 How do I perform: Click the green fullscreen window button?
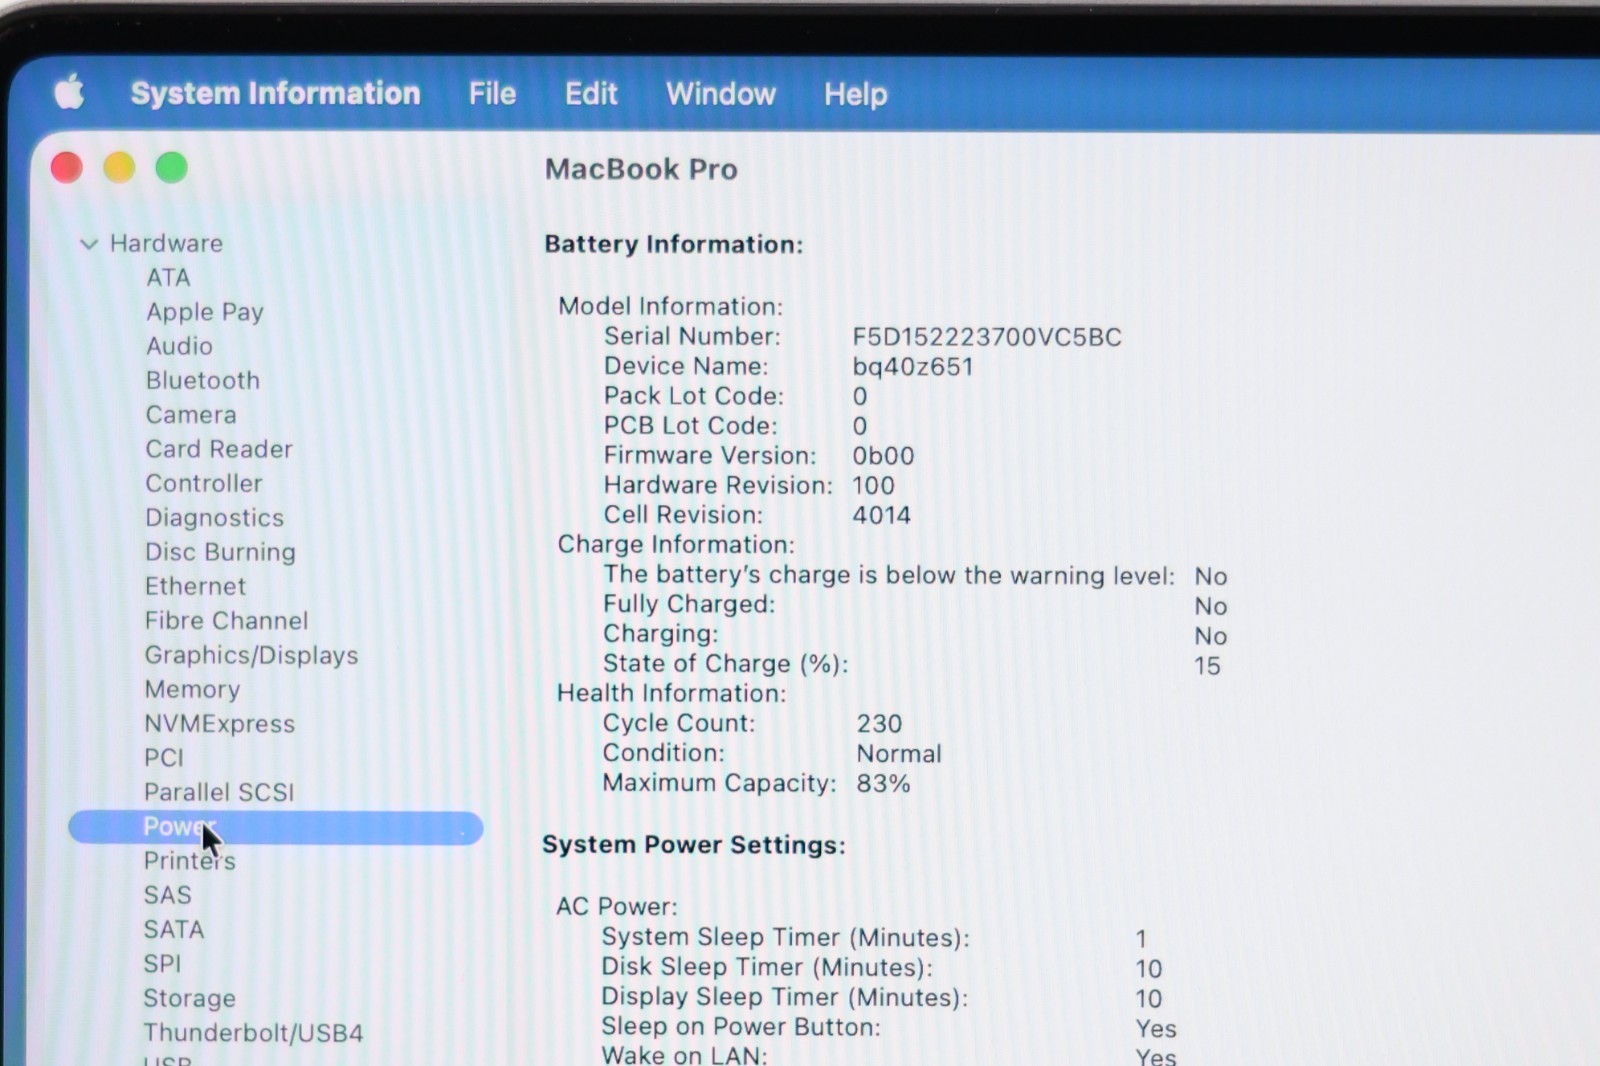[x=172, y=167]
